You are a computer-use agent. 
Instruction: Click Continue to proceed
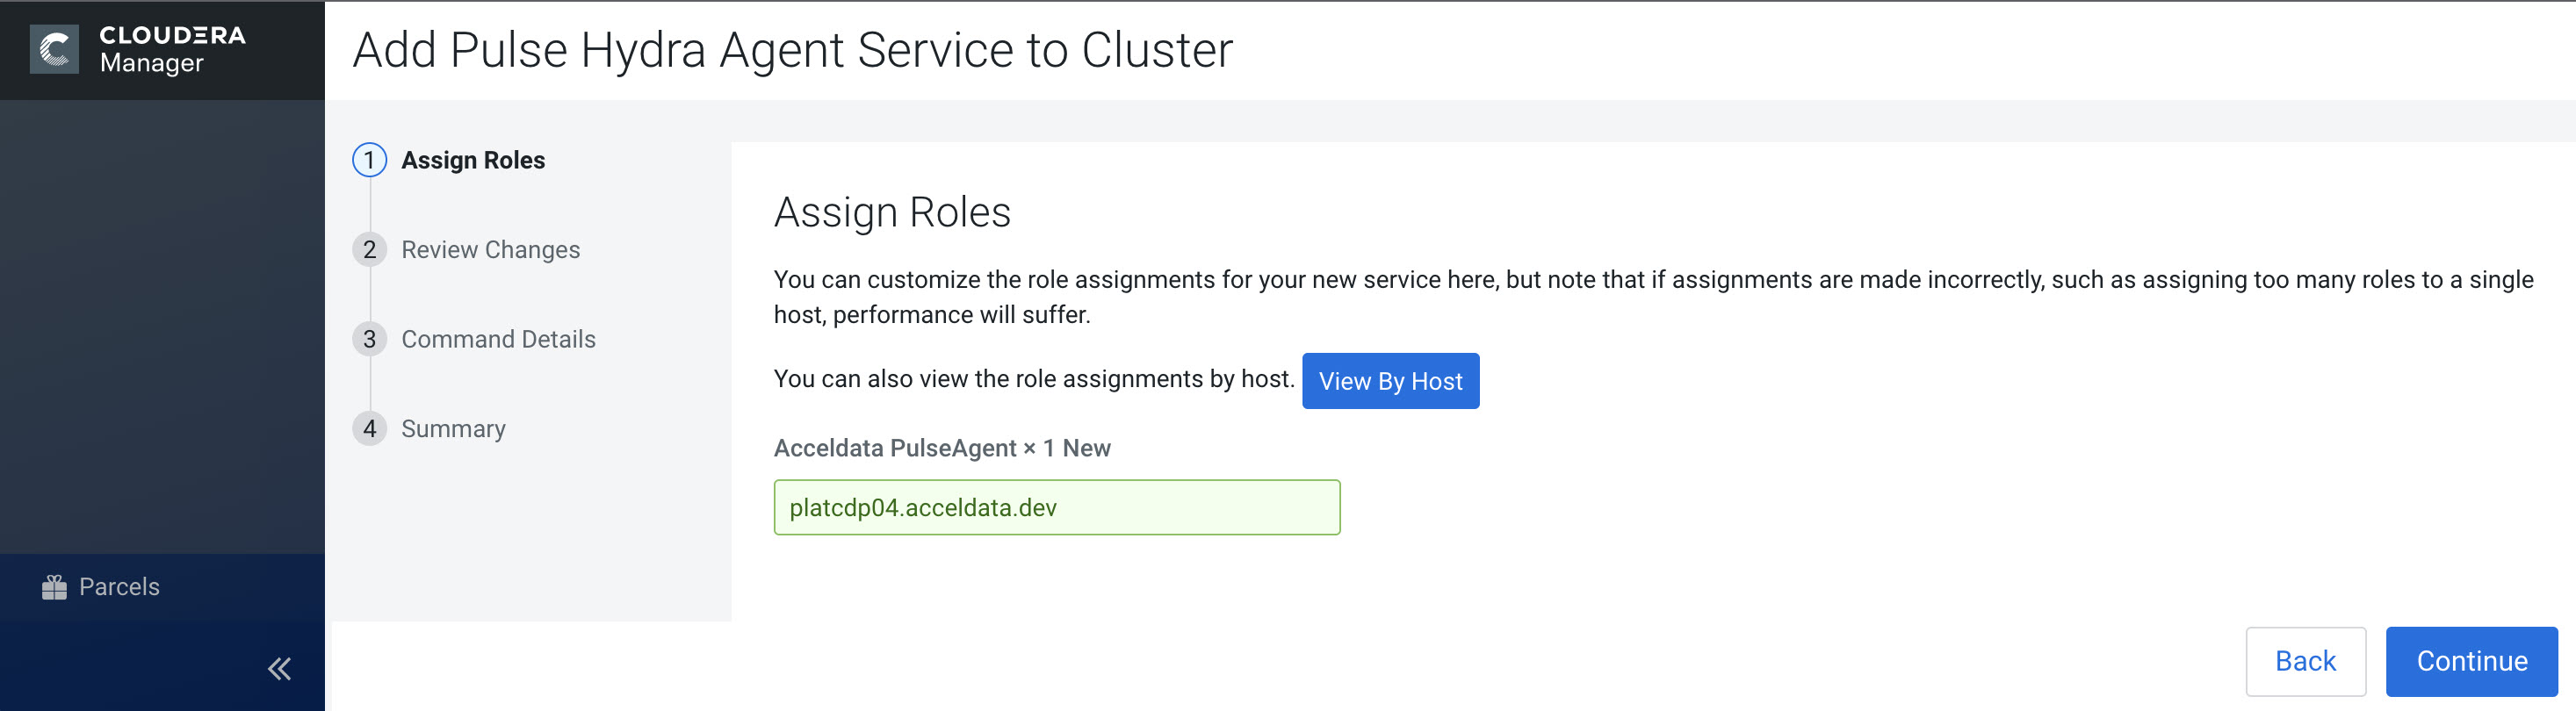pyautogui.click(x=2471, y=662)
